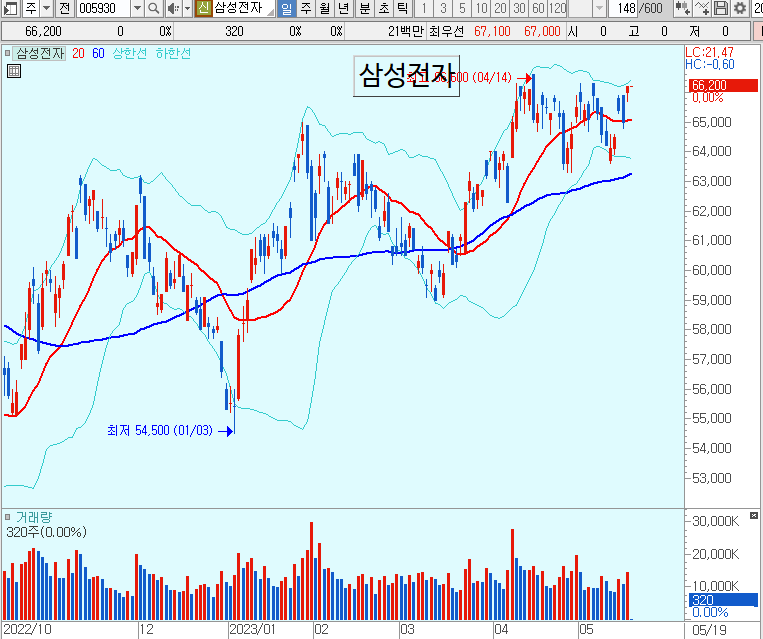Click the 05/19 date label

(x=709, y=630)
